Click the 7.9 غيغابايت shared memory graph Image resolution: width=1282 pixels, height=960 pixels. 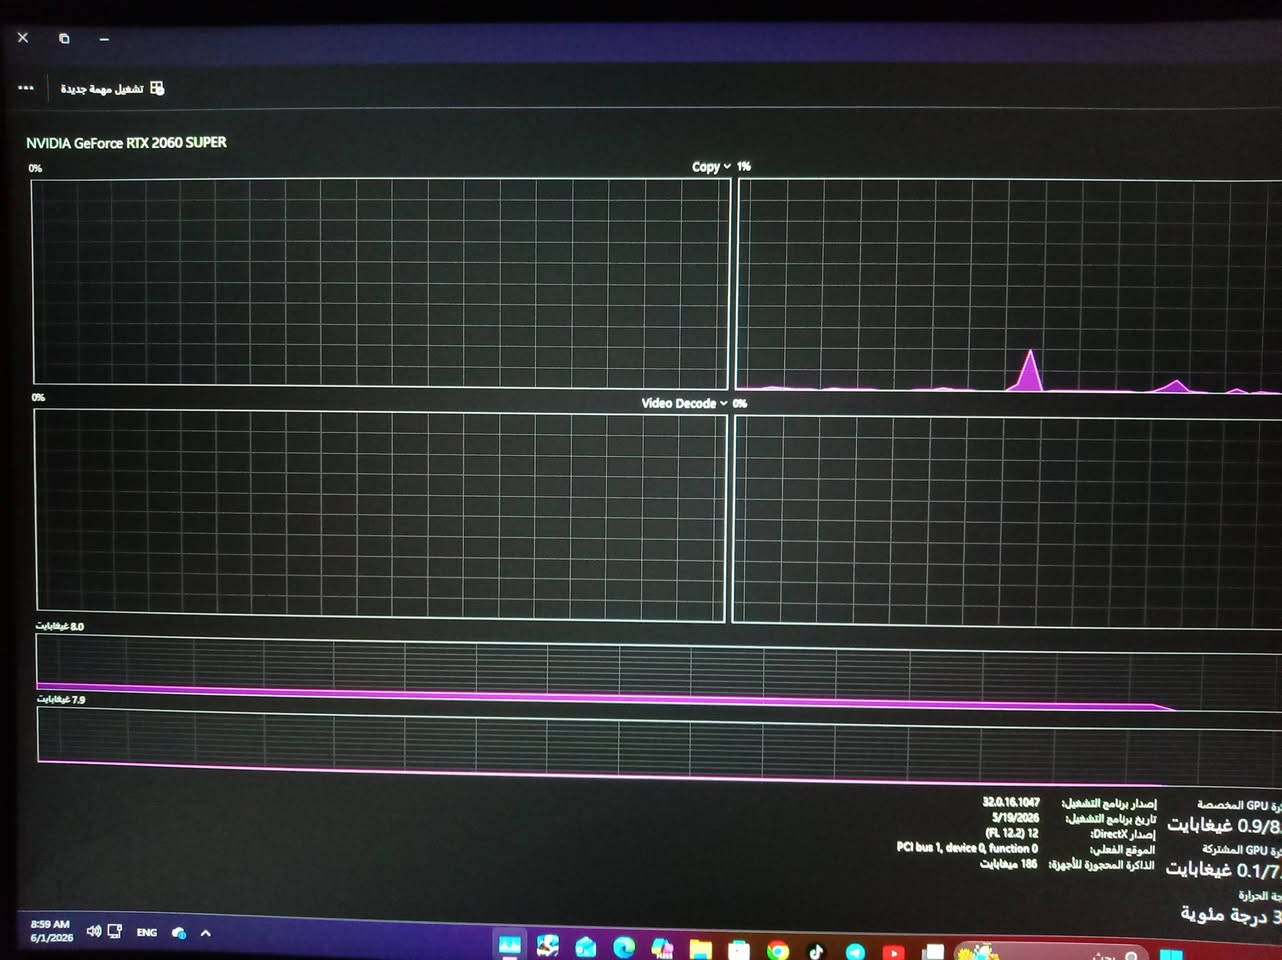coord(659,745)
